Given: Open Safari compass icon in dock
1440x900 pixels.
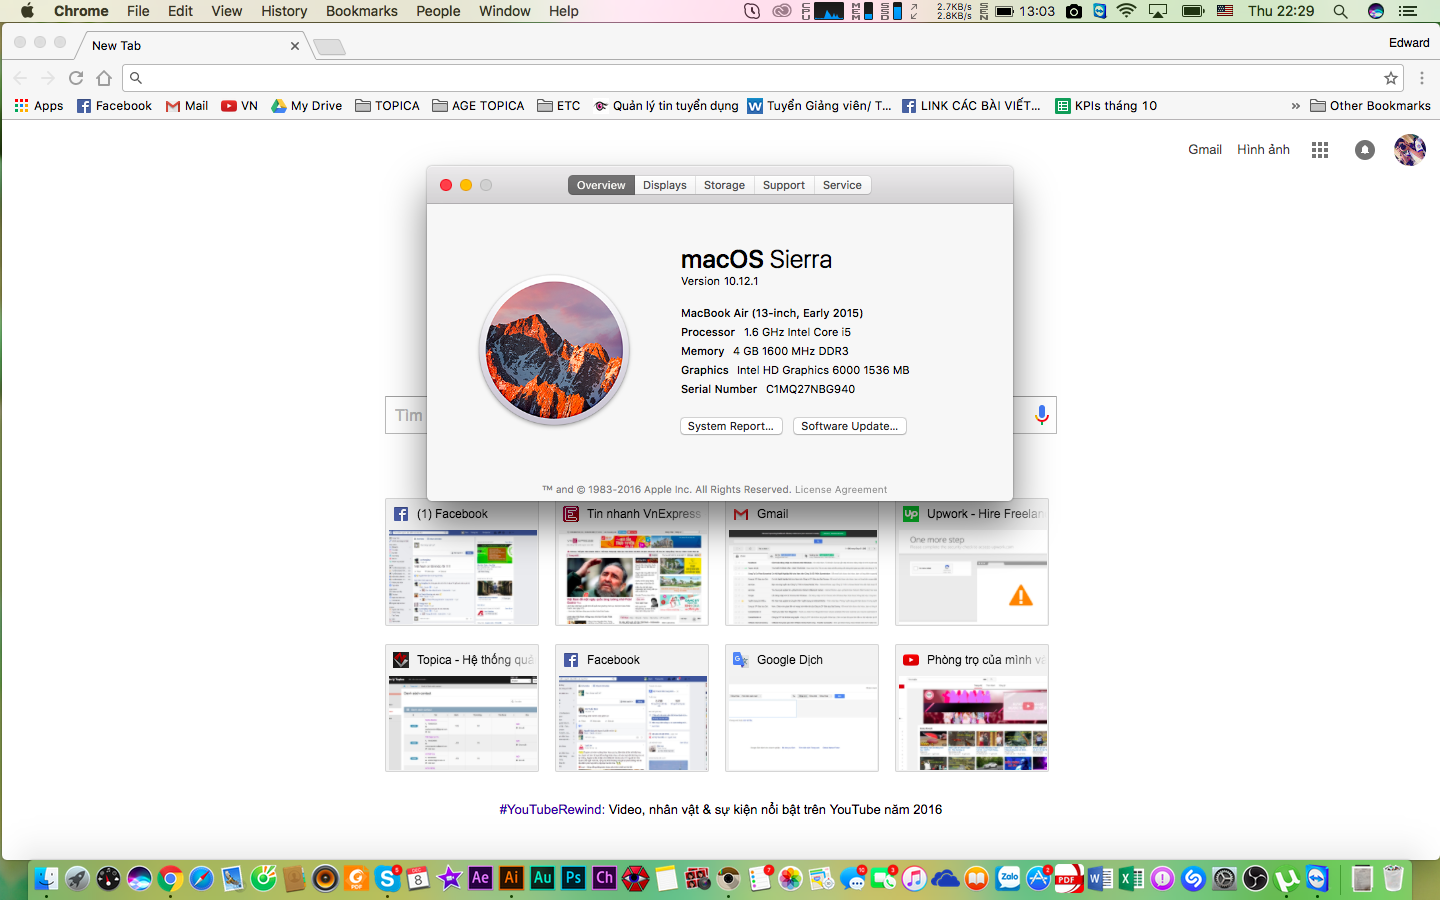Looking at the screenshot, I should [x=201, y=879].
